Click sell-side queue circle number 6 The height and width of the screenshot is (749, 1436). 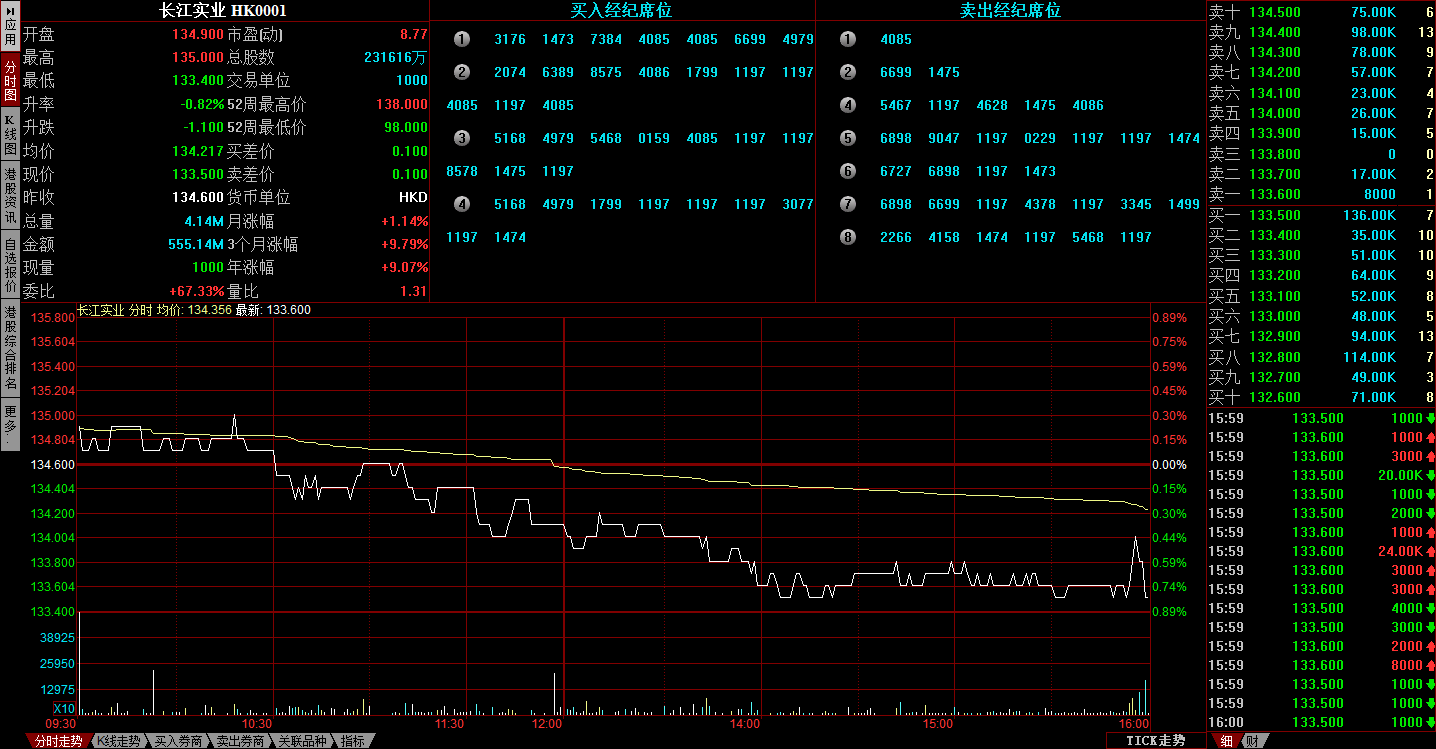click(848, 171)
